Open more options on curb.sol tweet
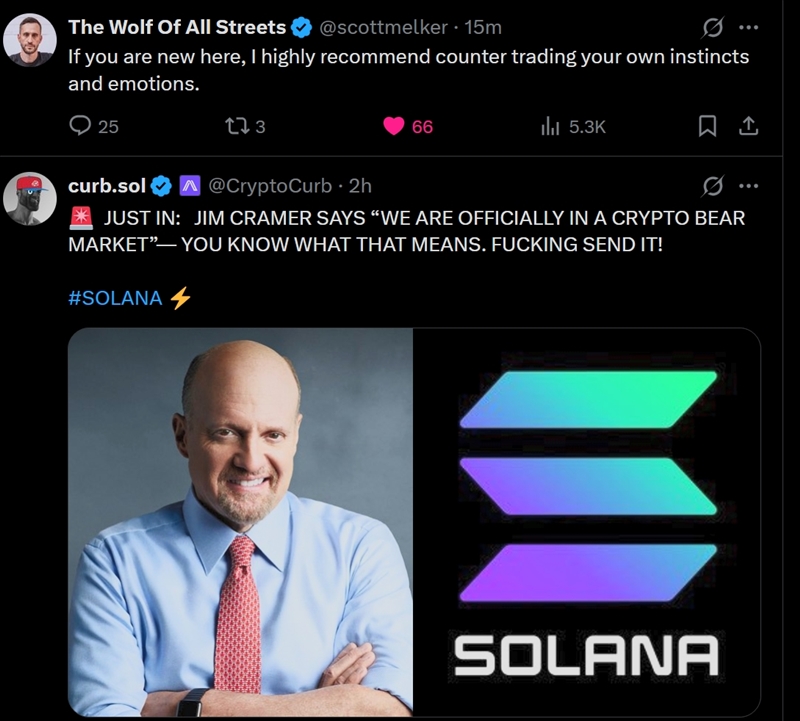Image resolution: width=800 pixels, height=721 pixels. click(748, 186)
